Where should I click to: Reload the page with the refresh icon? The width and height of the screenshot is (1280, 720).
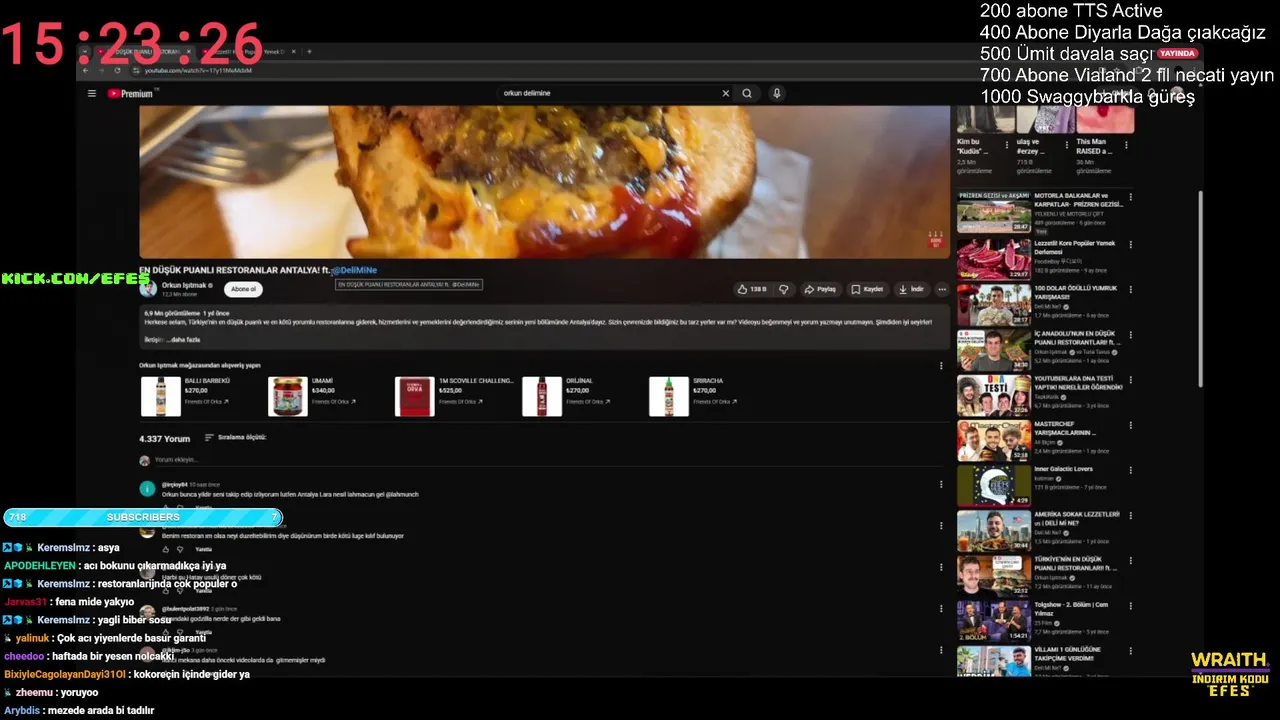click(118, 70)
